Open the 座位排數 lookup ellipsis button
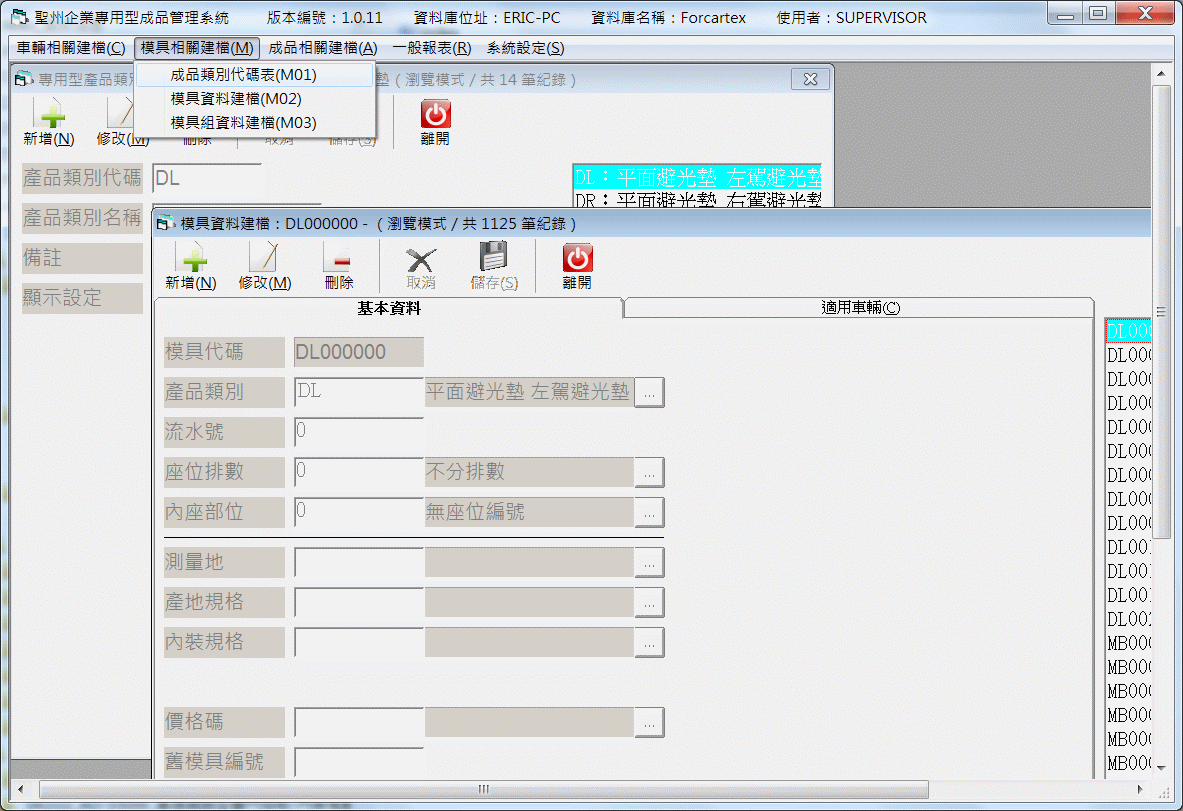Screen dimensions: 1183x811 650,473
